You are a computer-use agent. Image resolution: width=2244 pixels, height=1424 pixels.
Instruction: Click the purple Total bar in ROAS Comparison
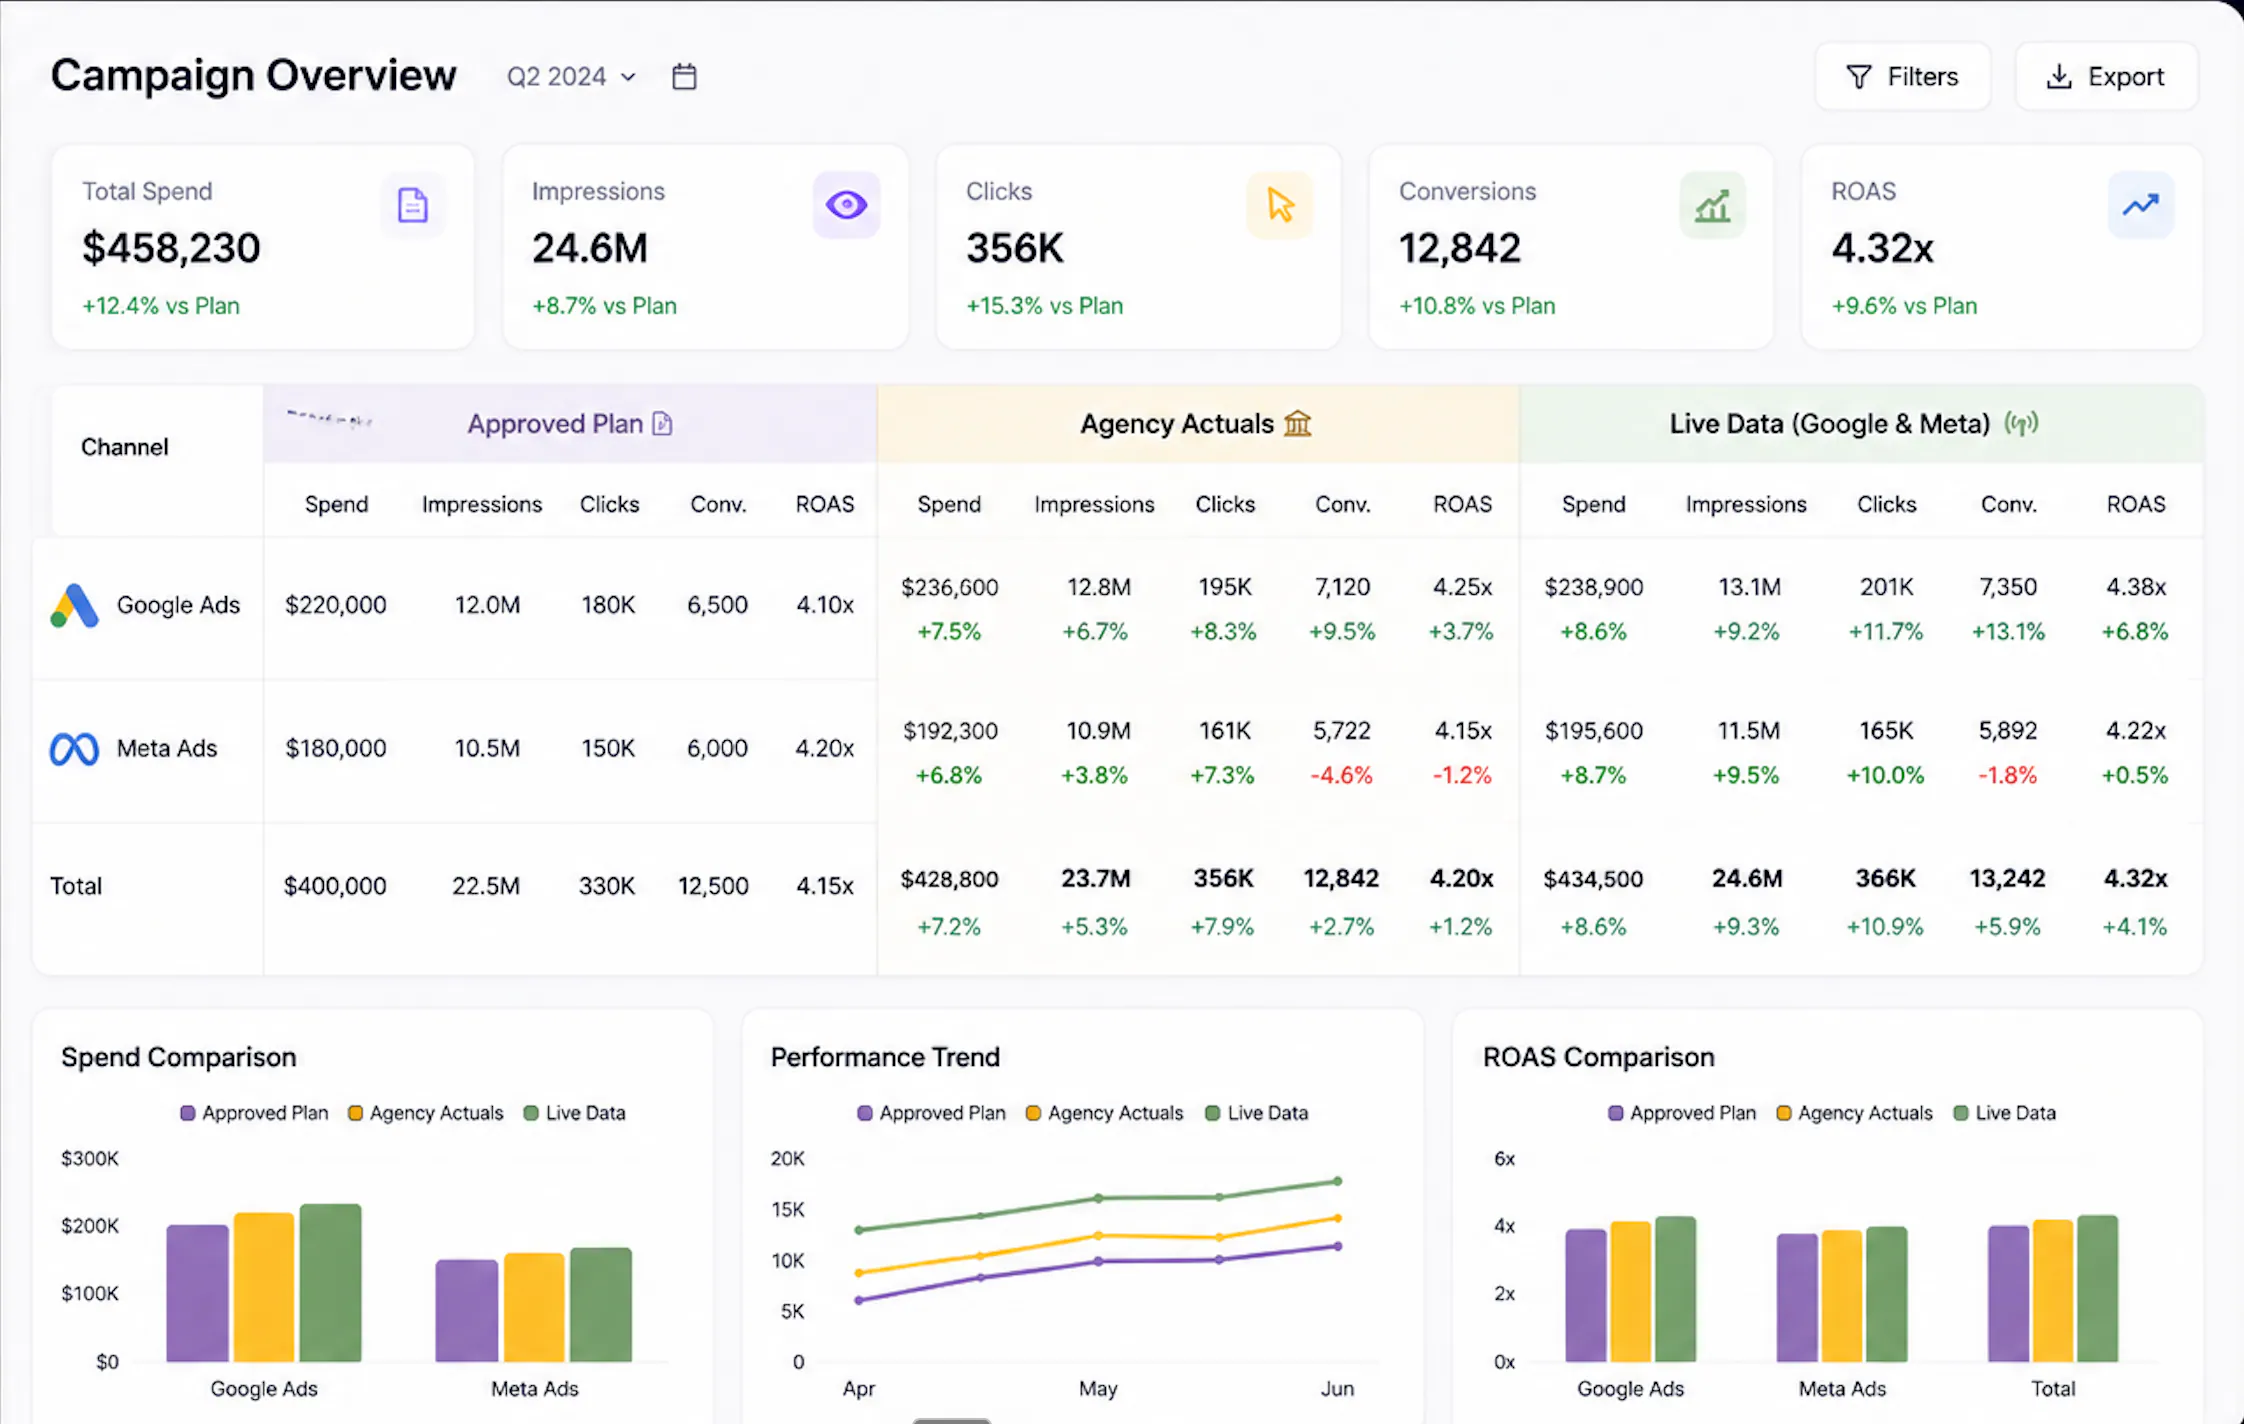coord(2009,1294)
